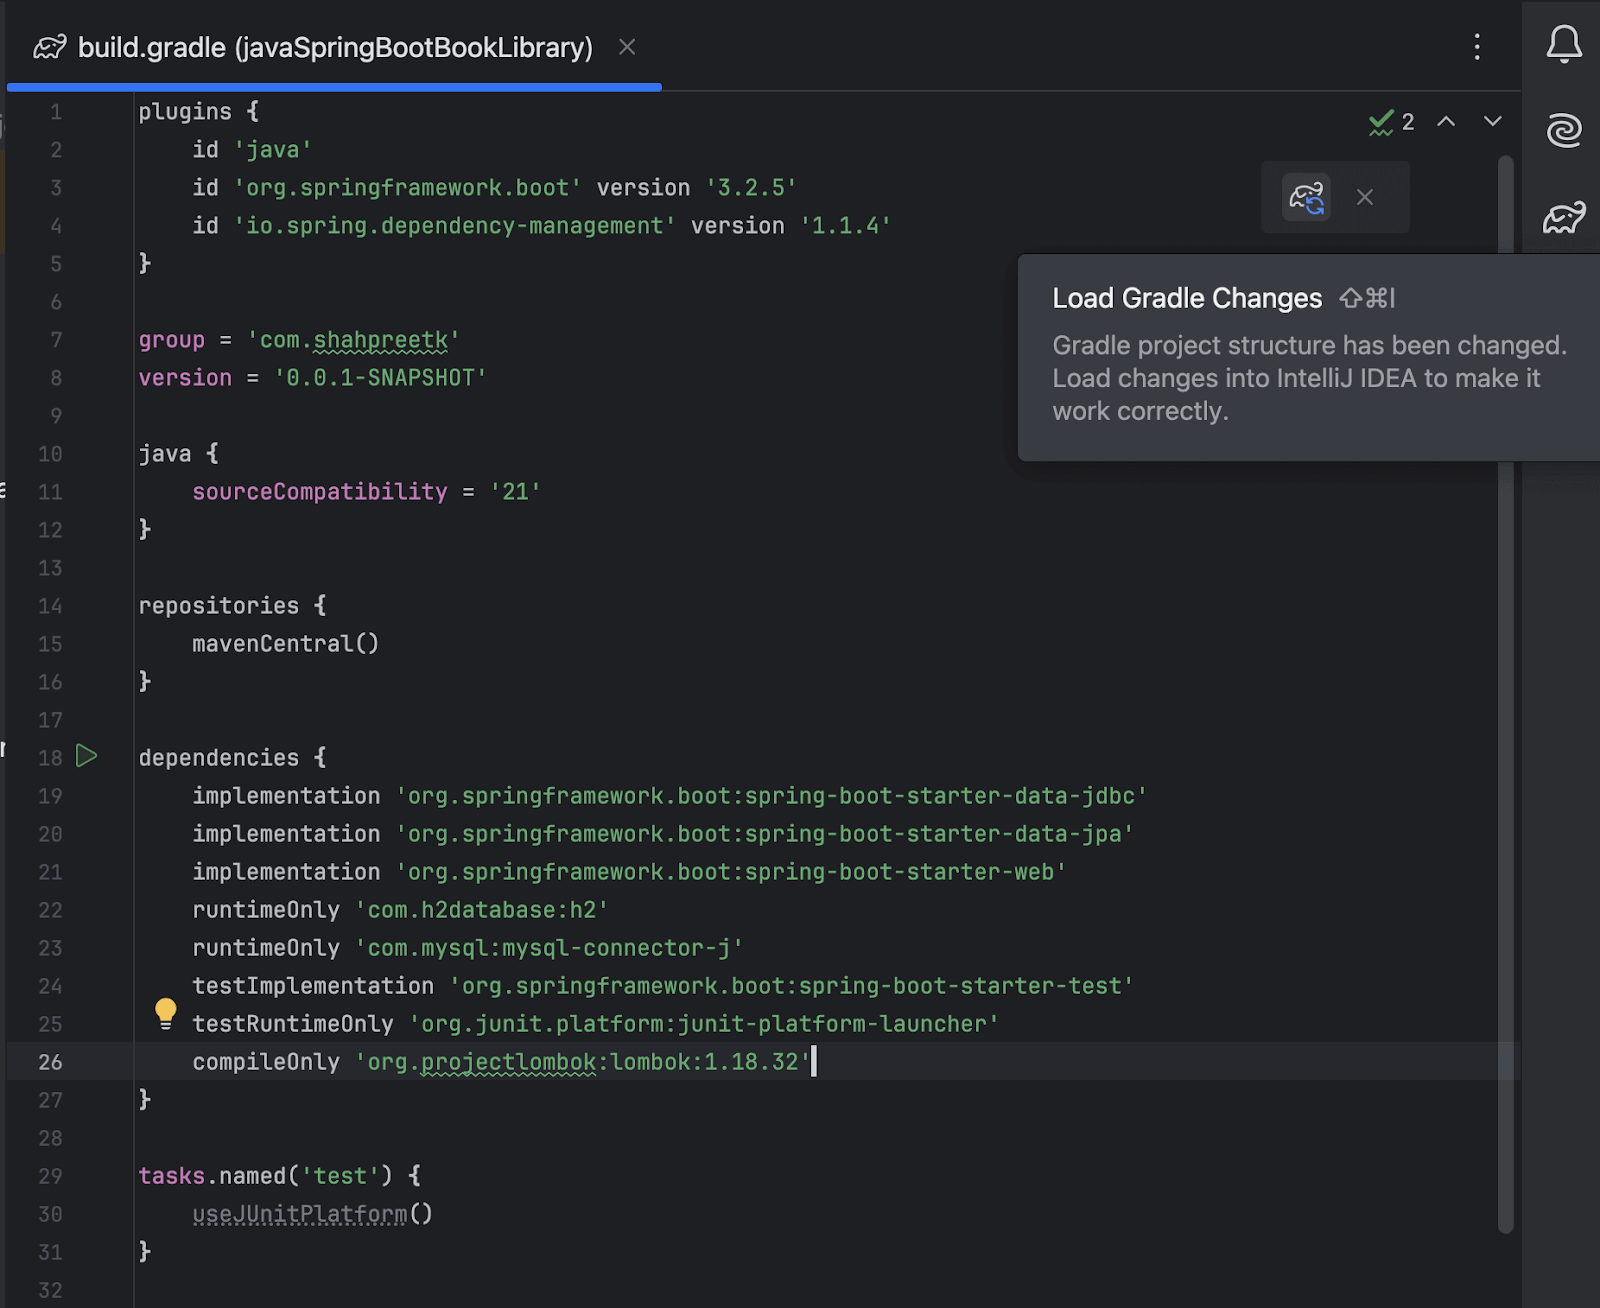Click the '0.0.1-SNAPSHOT' version string
Image resolution: width=1600 pixels, height=1308 pixels.
380,378
